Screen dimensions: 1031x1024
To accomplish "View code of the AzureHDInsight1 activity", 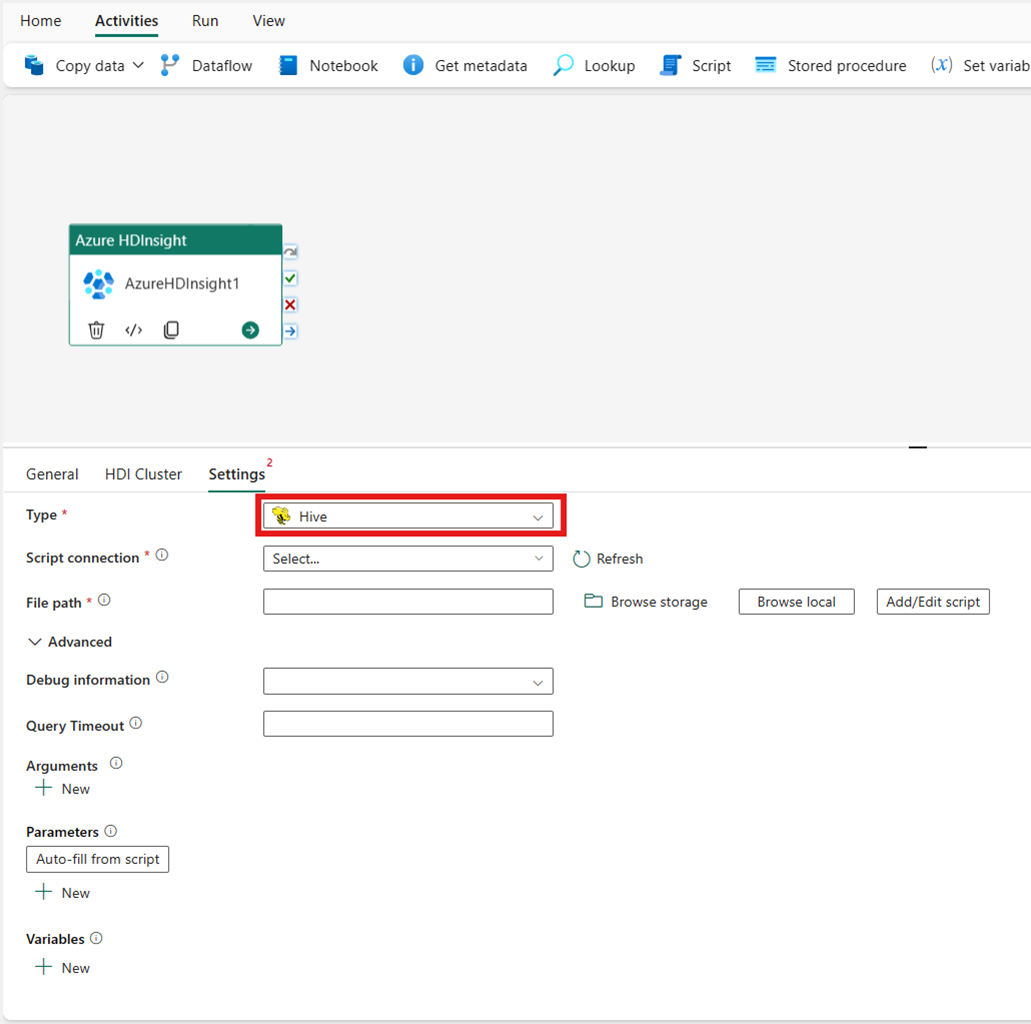I will click(x=133, y=329).
